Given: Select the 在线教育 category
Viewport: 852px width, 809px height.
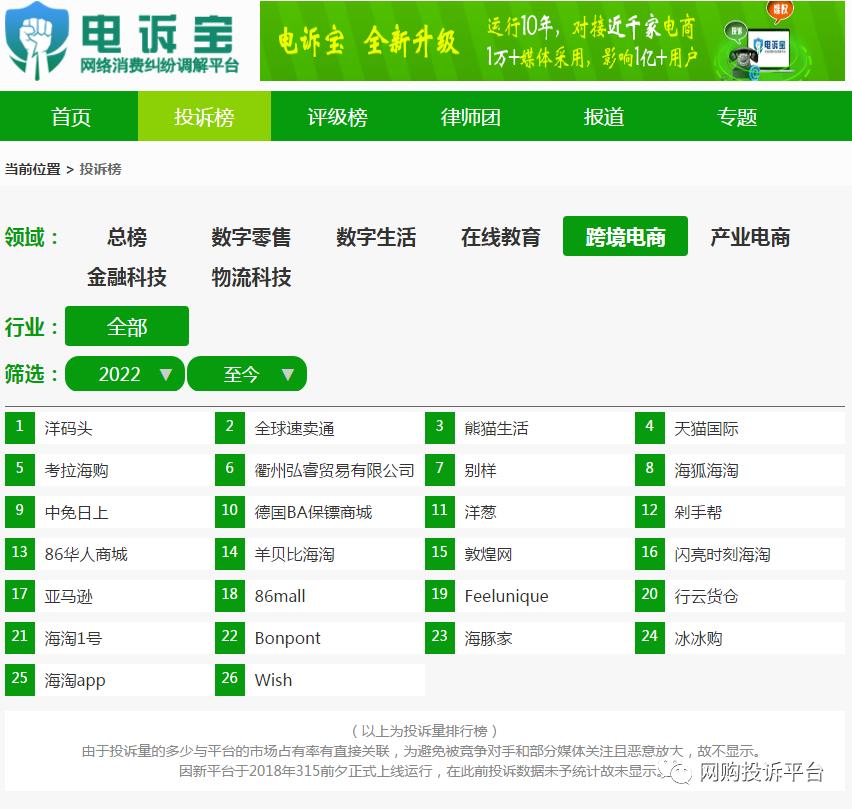Looking at the screenshot, I should 500,237.
